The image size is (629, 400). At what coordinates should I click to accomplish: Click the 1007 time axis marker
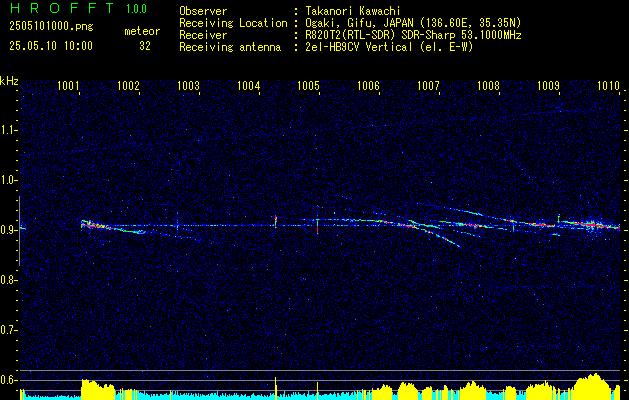pos(428,85)
